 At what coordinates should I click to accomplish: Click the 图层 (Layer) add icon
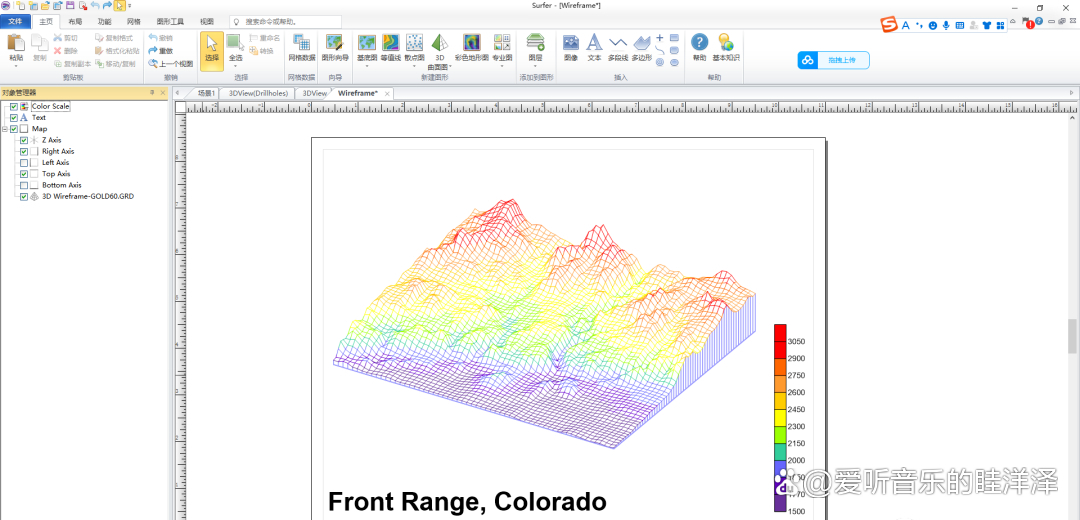[x=535, y=43]
